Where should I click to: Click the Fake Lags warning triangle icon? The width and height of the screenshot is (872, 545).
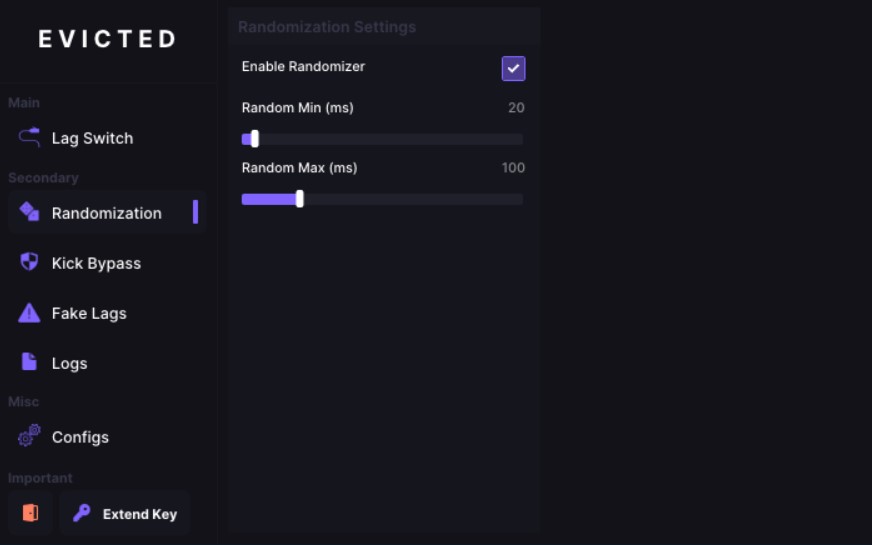(x=29, y=313)
